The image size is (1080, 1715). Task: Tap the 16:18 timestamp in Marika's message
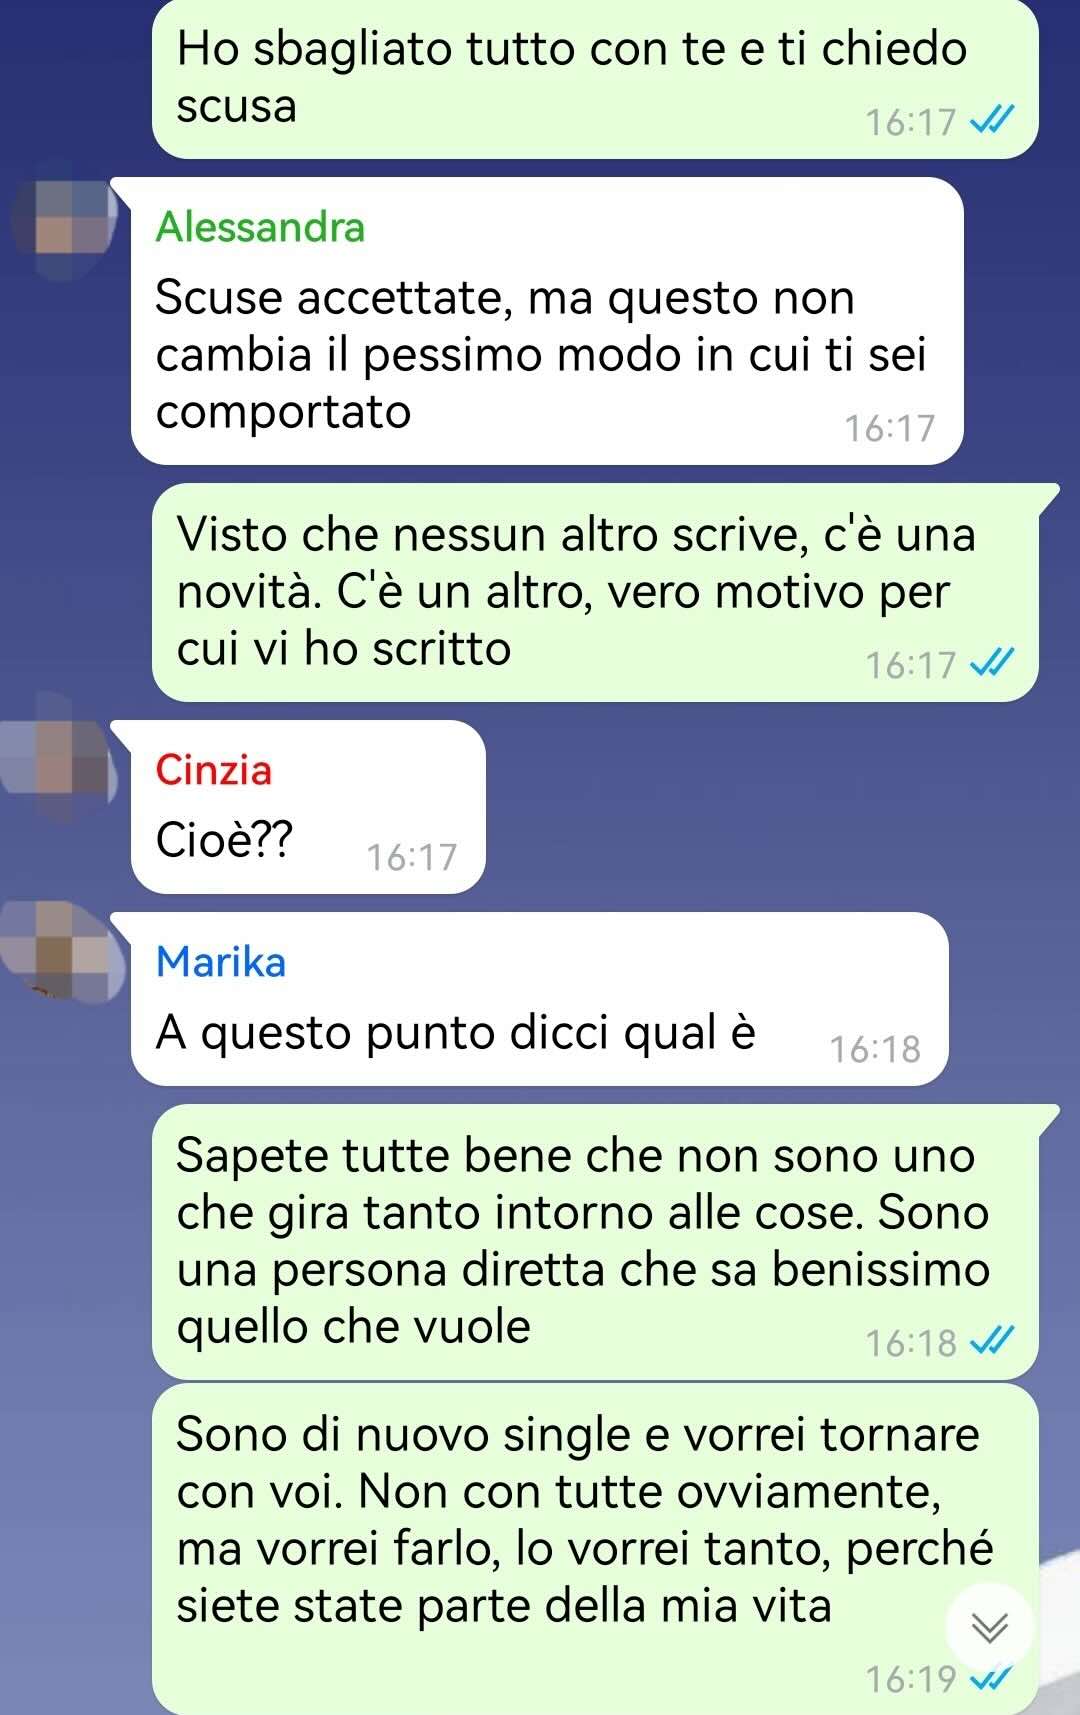click(875, 1049)
